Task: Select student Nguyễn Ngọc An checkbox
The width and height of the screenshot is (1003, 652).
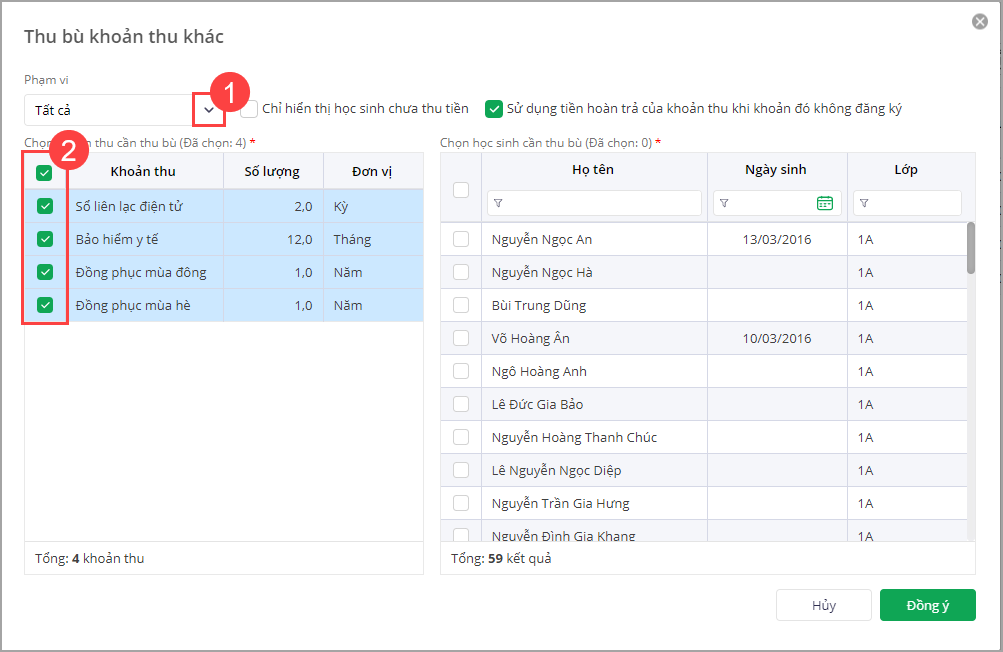Action: (x=461, y=239)
